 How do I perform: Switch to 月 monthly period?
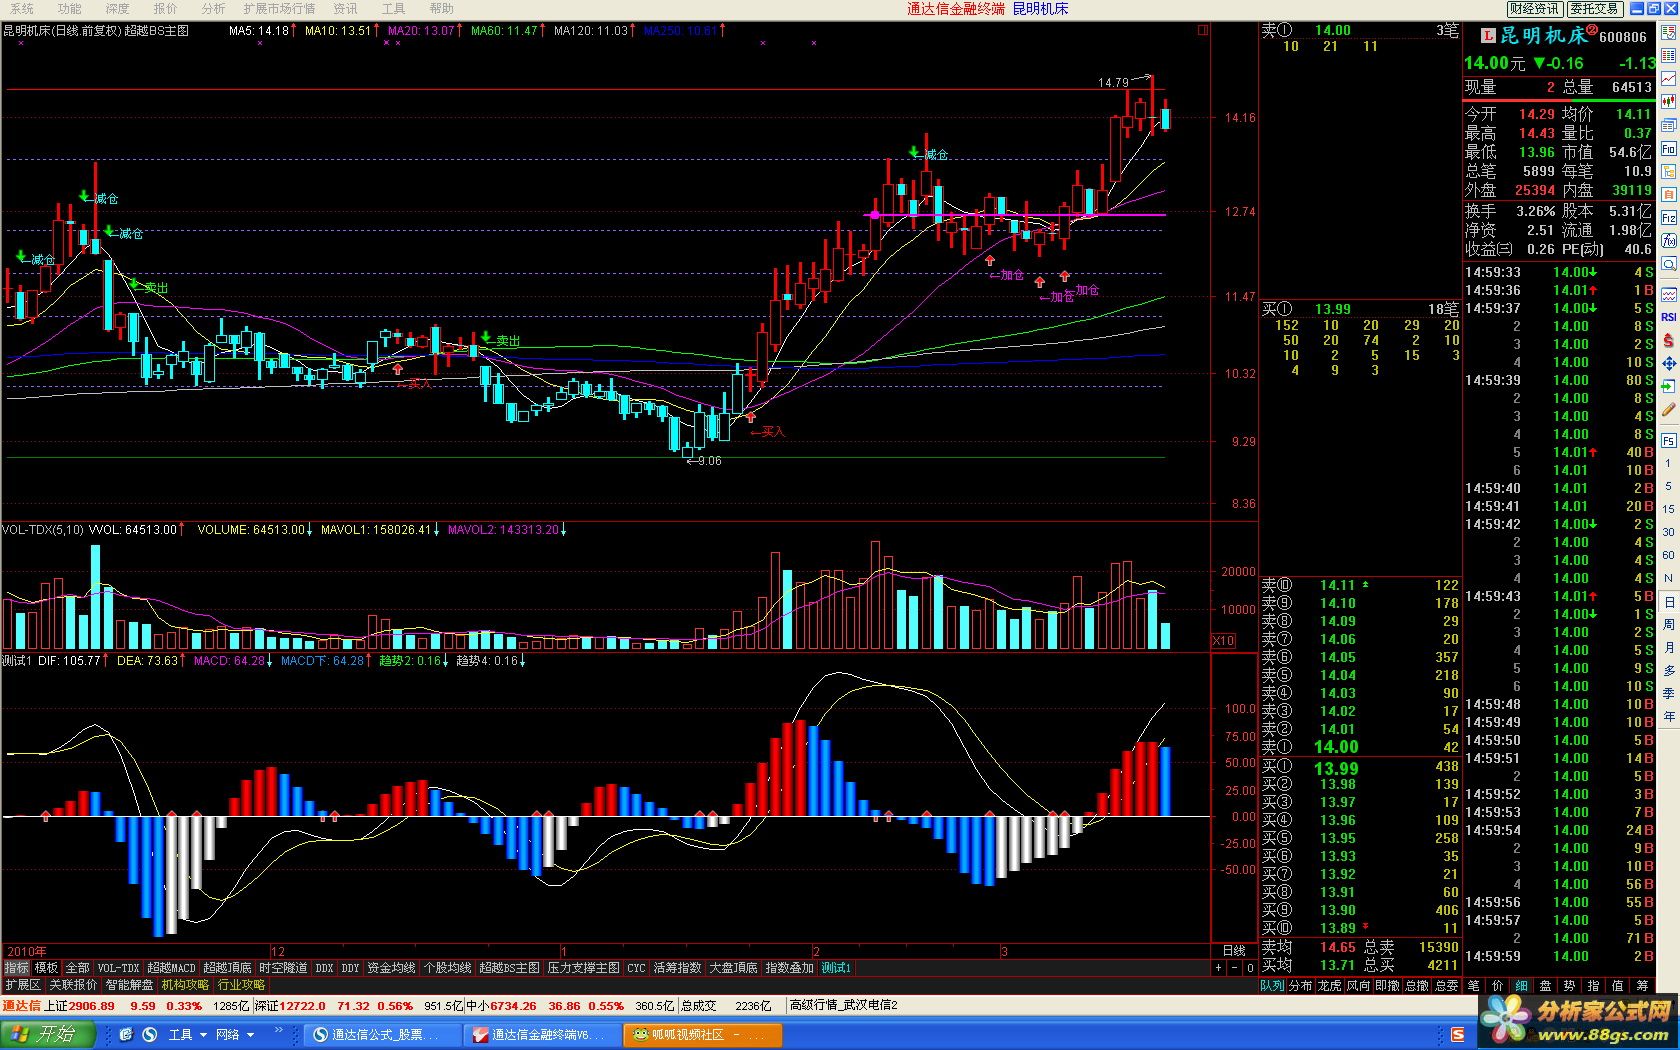click(x=1668, y=647)
